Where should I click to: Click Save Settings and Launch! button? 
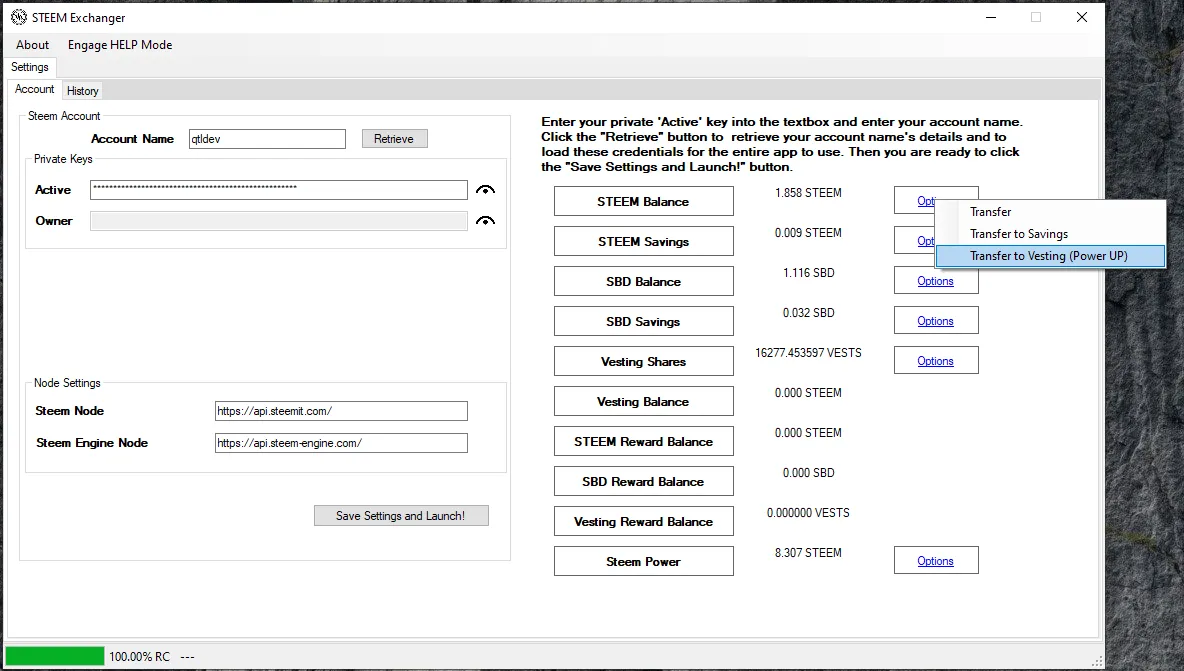click(x=401, y=516)
